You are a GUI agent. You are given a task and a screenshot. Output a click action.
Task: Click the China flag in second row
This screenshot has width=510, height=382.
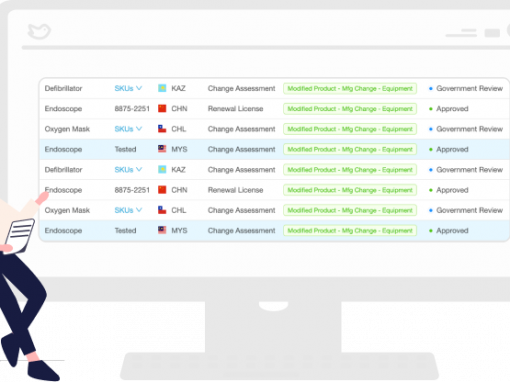(162, 109)
